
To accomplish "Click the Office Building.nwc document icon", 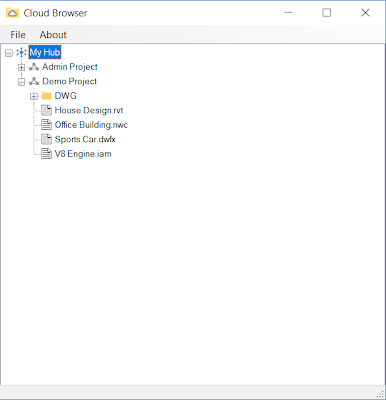I will (x=46, y=125).
